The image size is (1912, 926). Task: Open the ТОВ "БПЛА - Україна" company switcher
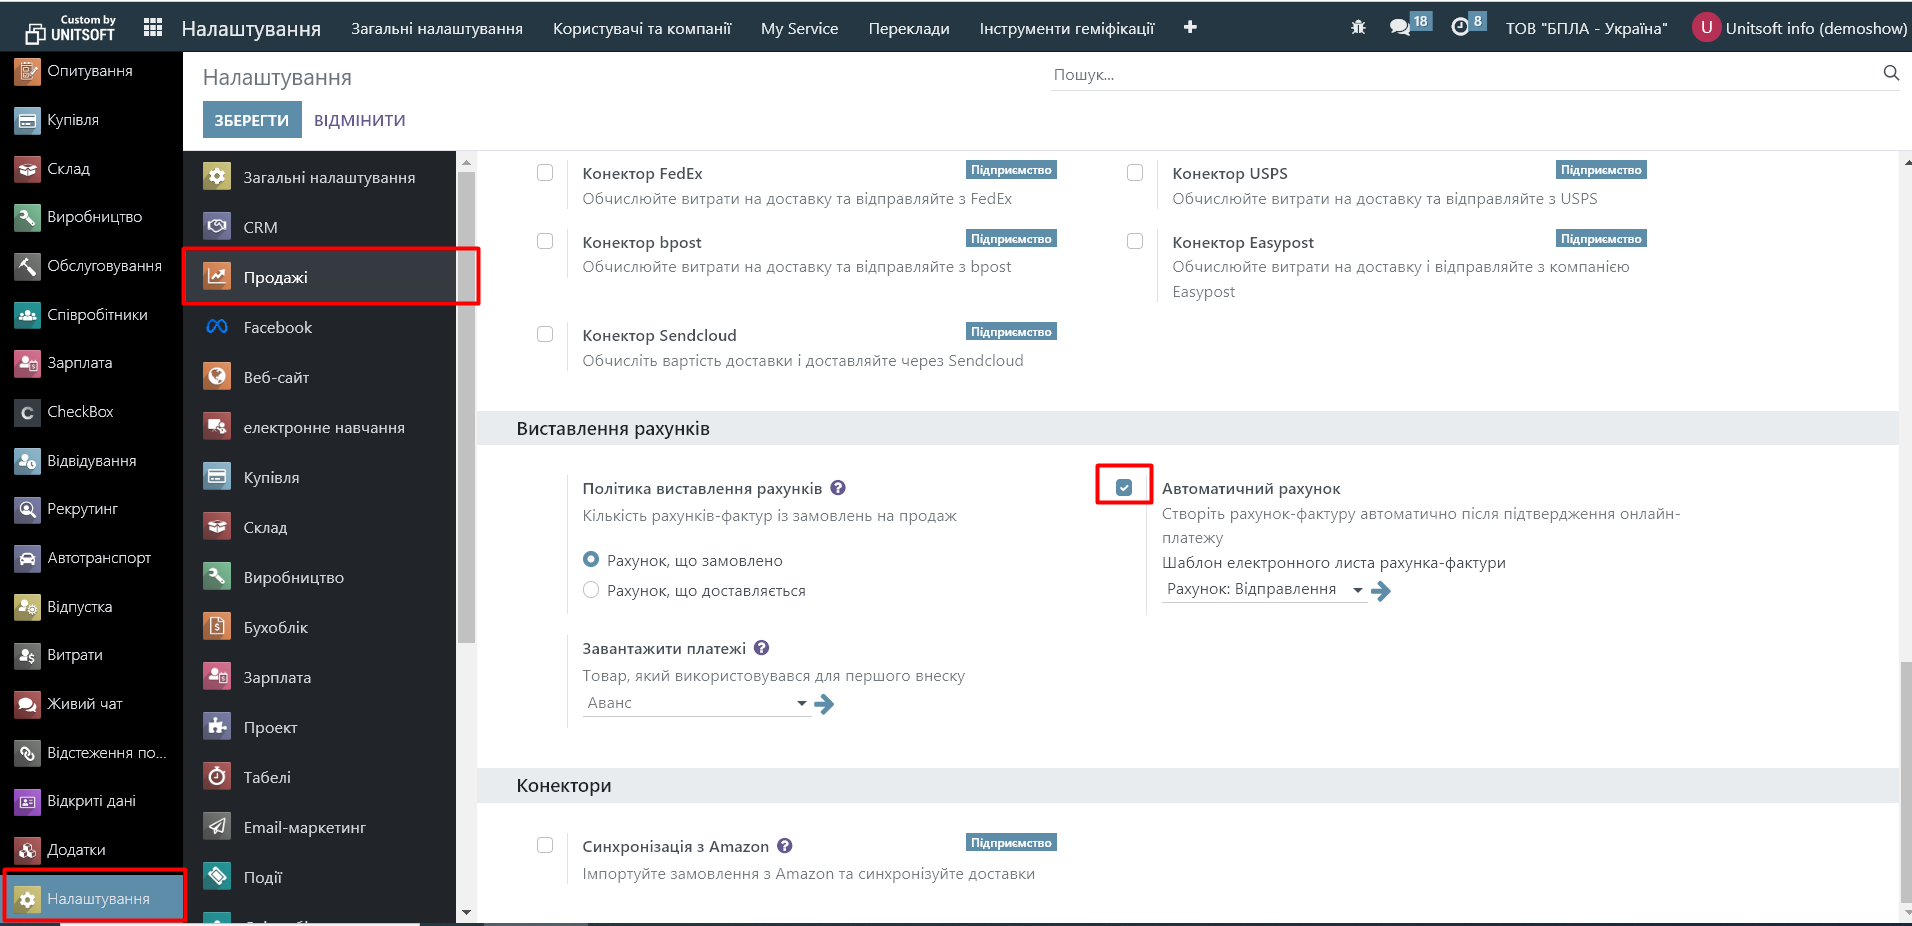(x=1586, y=28)
